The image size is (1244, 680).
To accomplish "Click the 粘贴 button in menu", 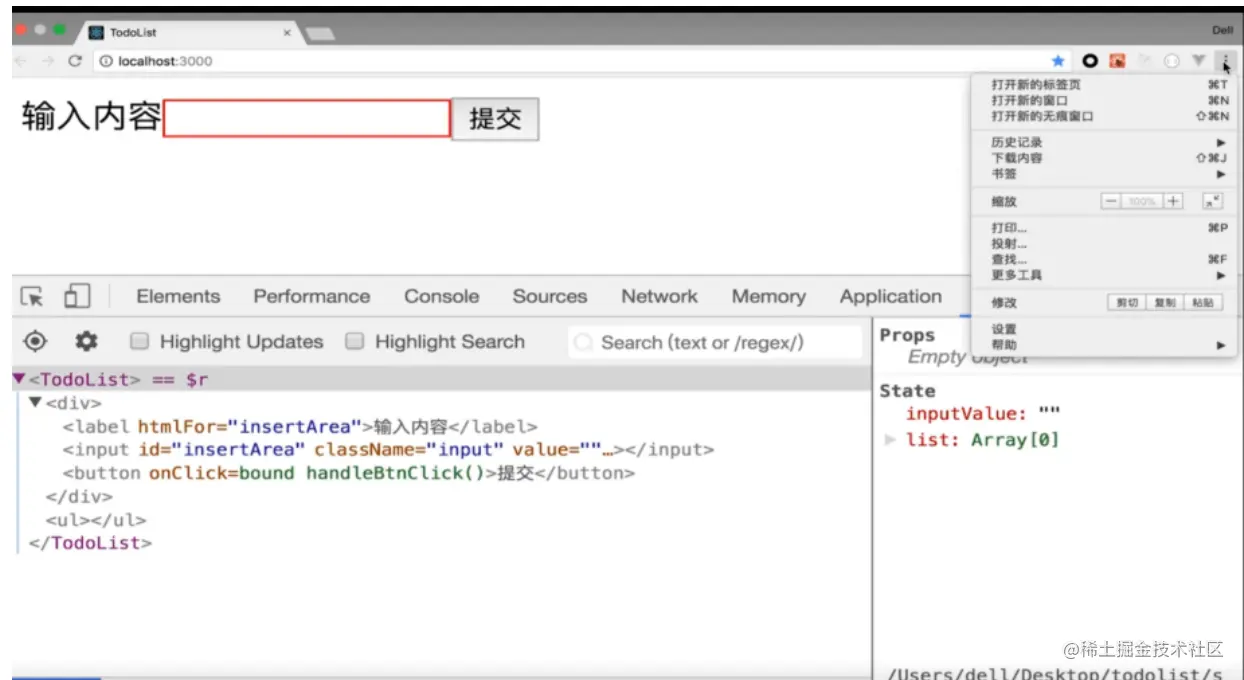I will (x=1203, y=302).
